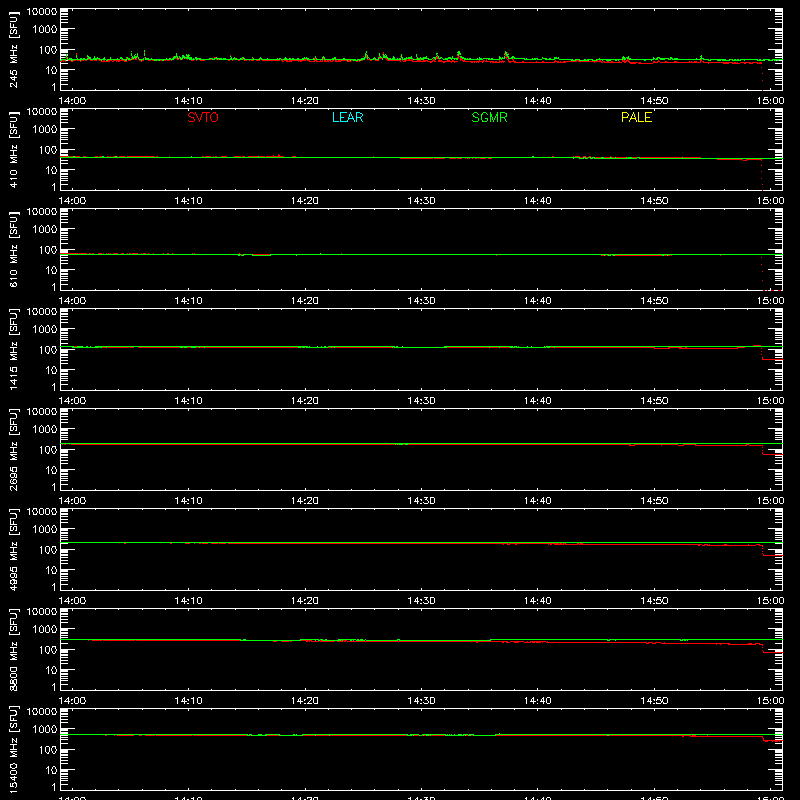
Task: Select the 2695 MHz [SFU] axis title
Action: click(14, 449)
